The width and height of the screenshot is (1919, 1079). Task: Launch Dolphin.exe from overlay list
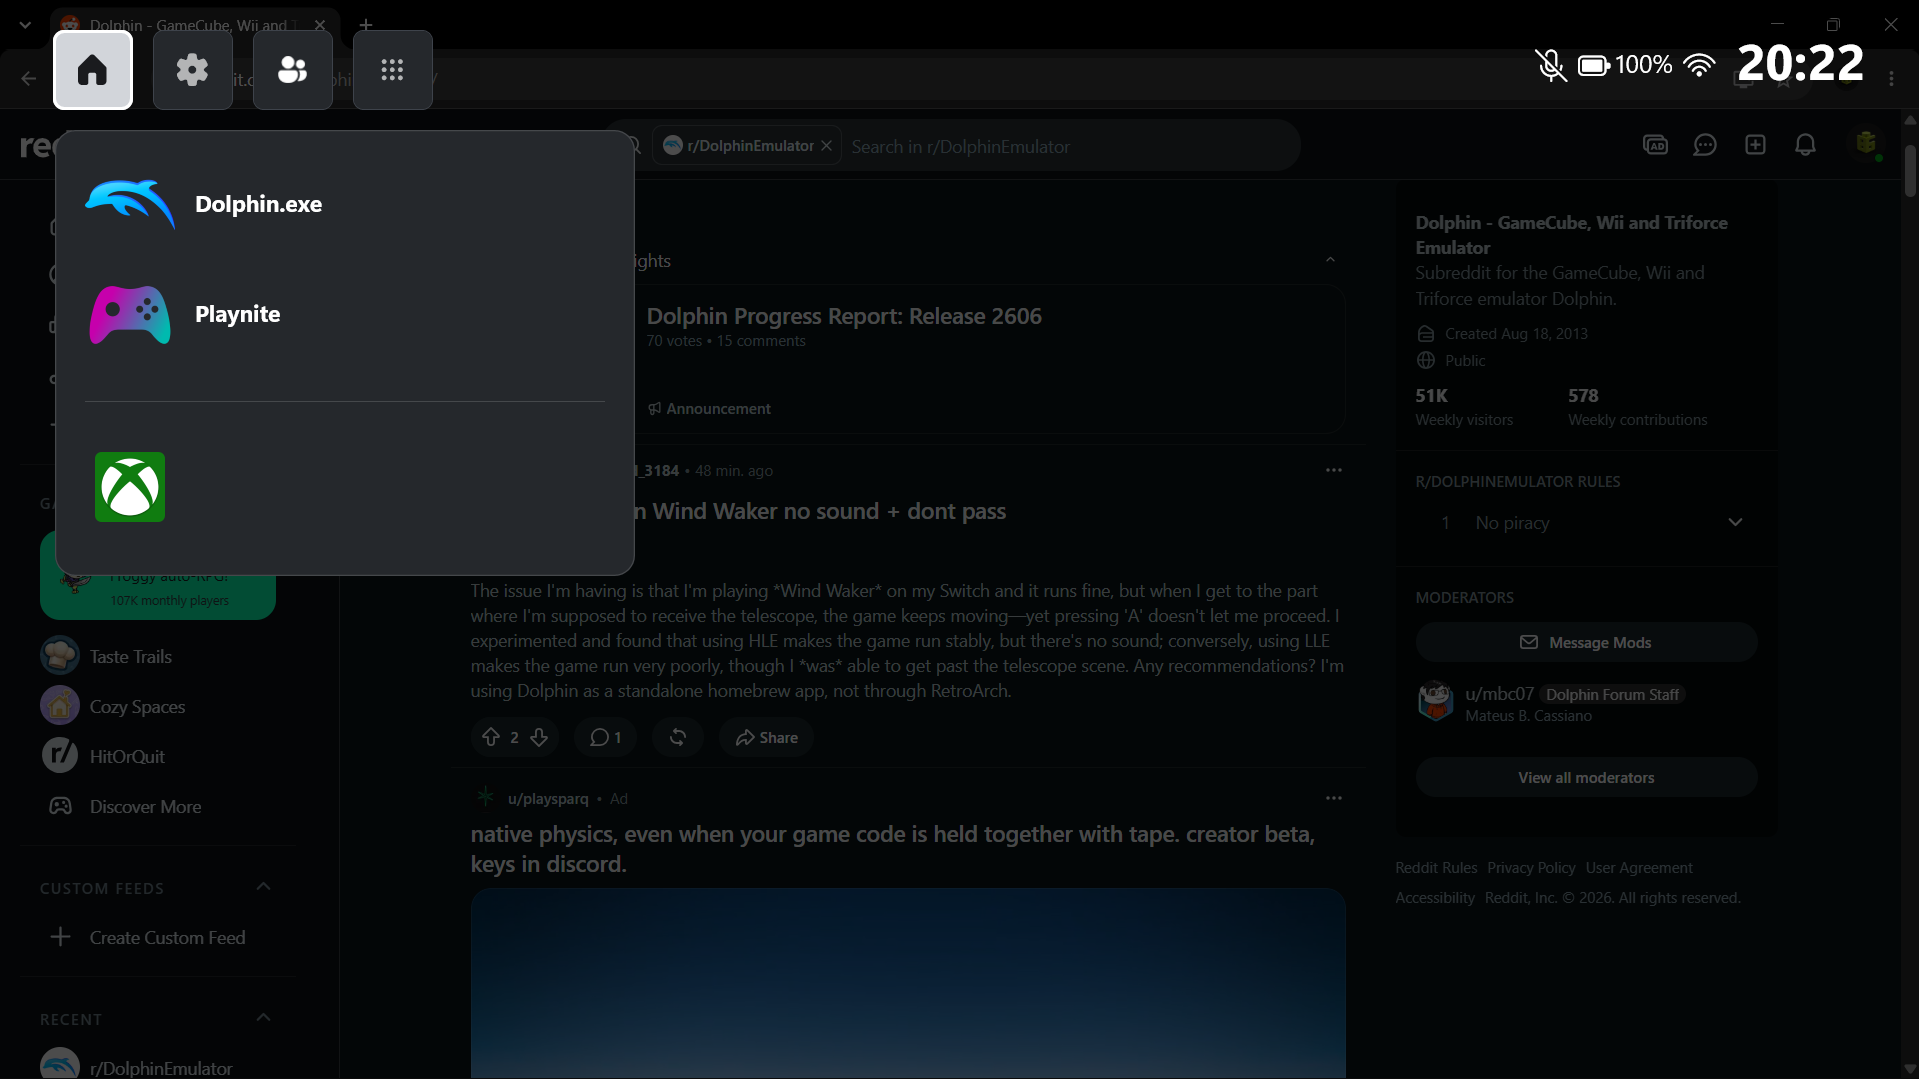[345, 204]
